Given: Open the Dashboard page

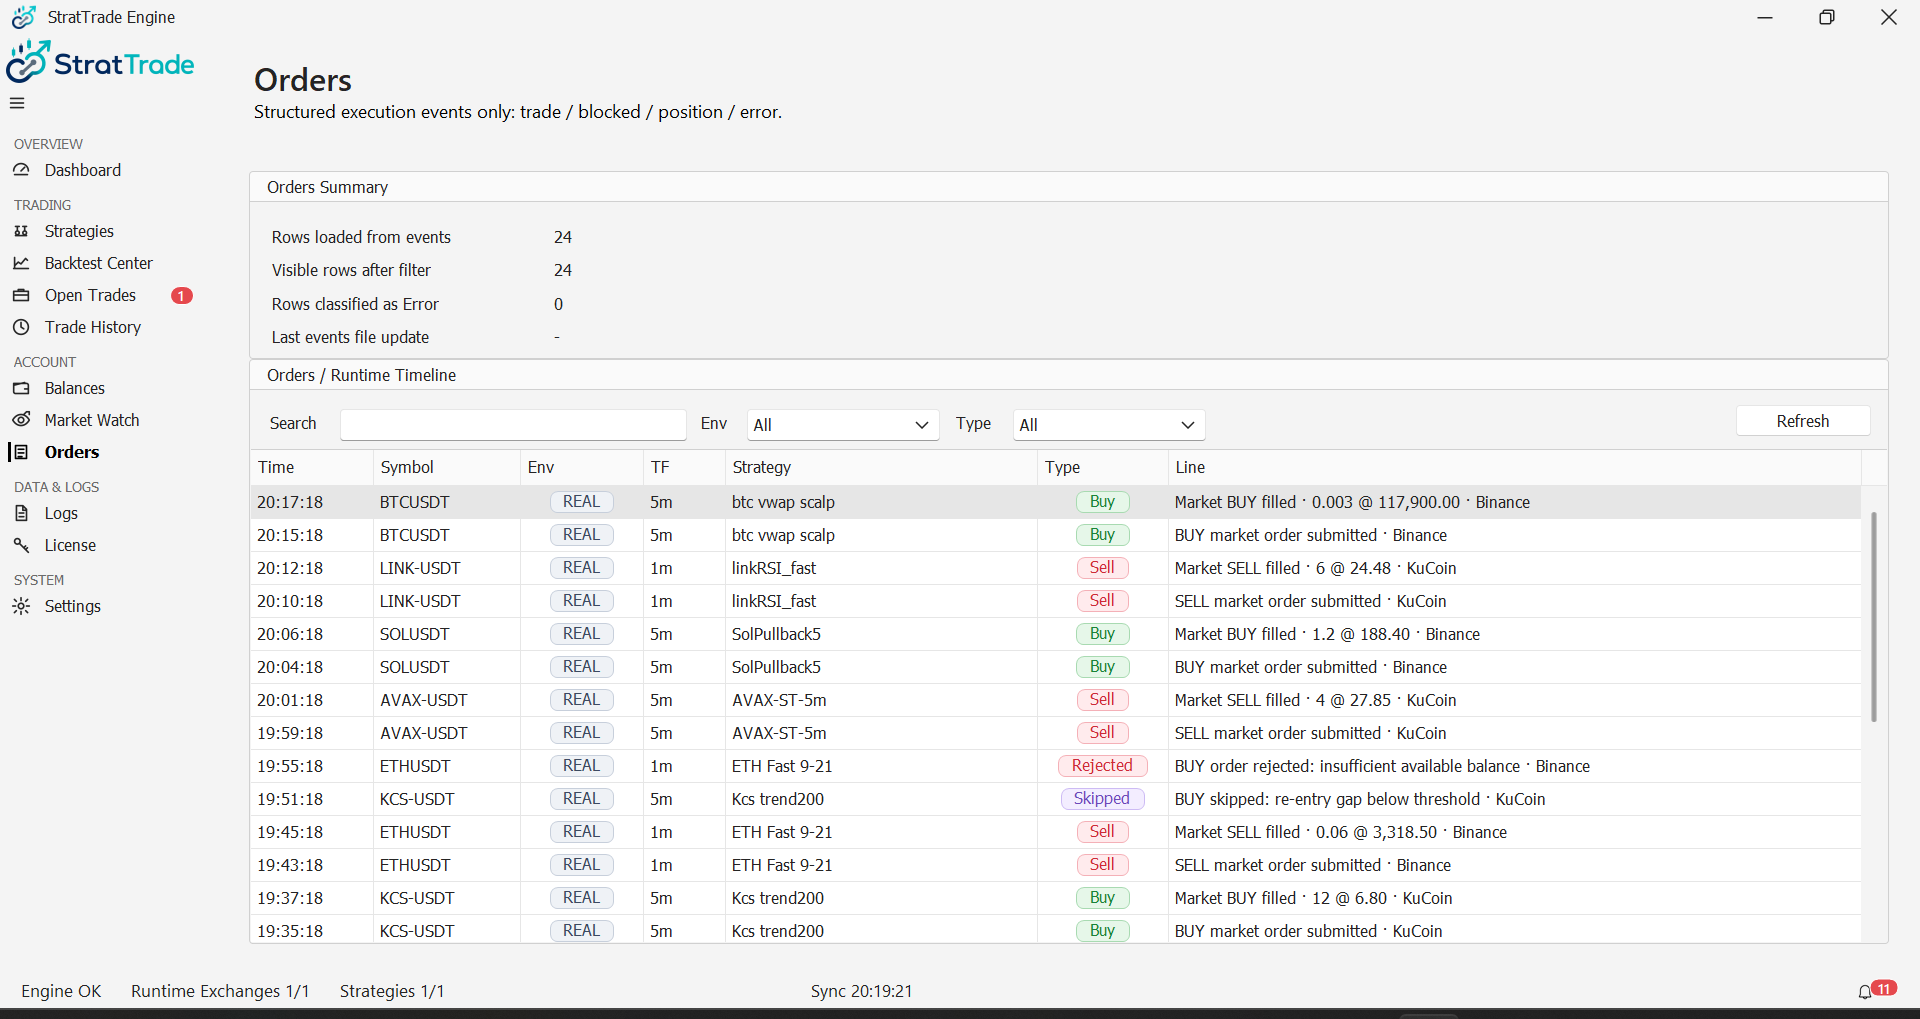Looking at the screenshot, I should coord(83,170).
